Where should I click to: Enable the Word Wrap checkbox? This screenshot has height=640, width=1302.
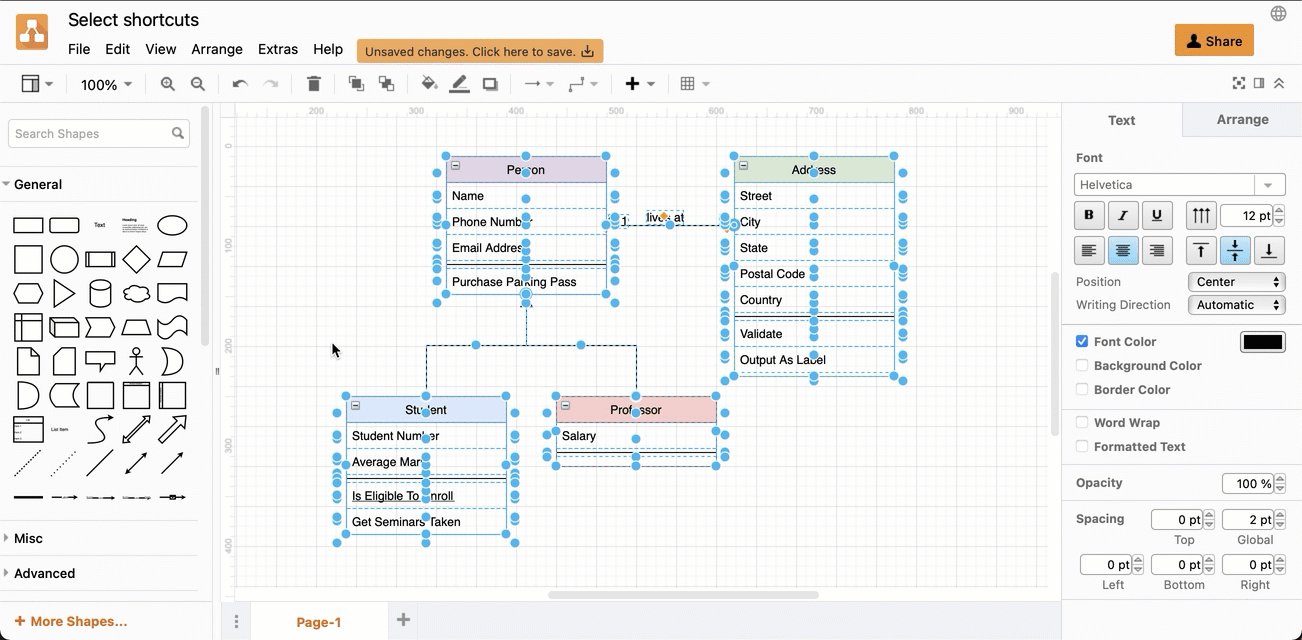(x=1081, y=422)
